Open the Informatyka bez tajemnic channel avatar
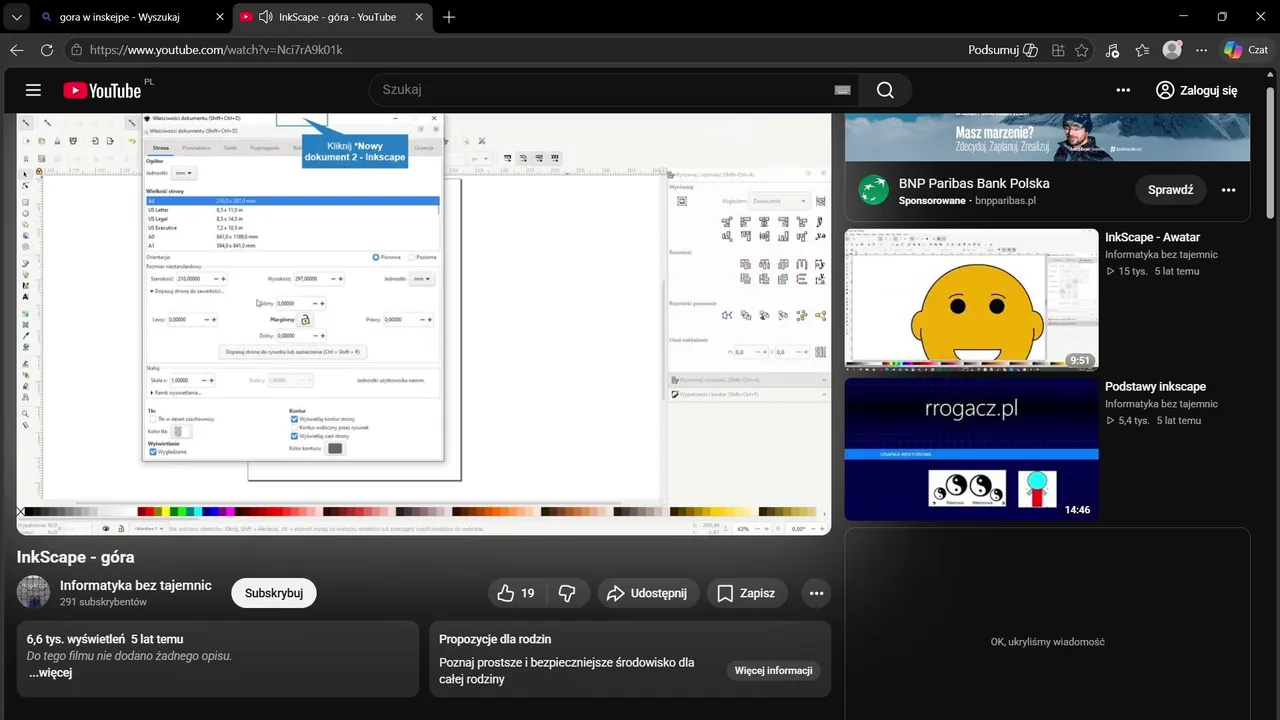1280x720 pixels. (33, 592)
